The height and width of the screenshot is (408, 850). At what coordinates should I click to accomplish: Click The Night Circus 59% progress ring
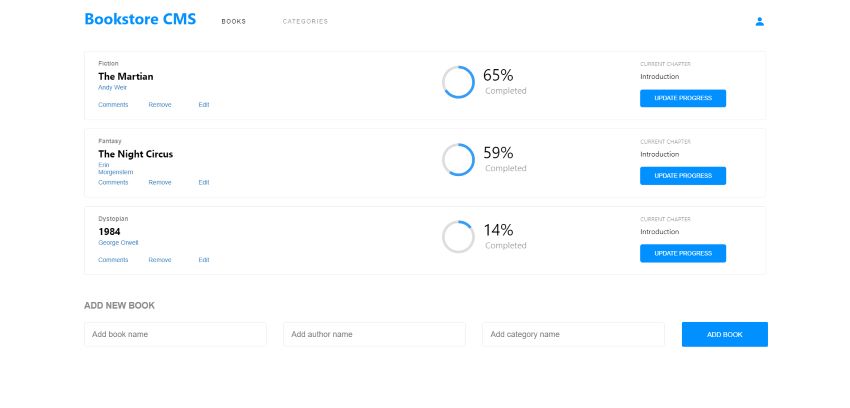[458, 160]
